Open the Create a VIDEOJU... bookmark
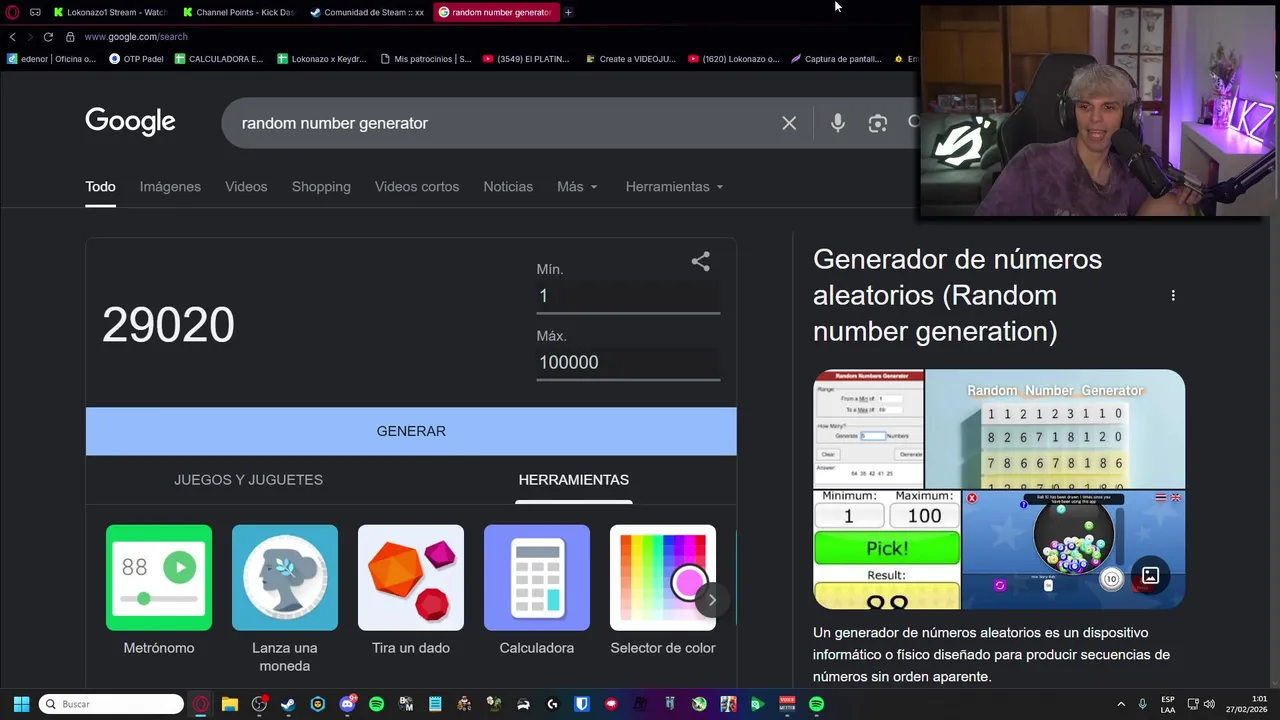 tap(630, 59)
